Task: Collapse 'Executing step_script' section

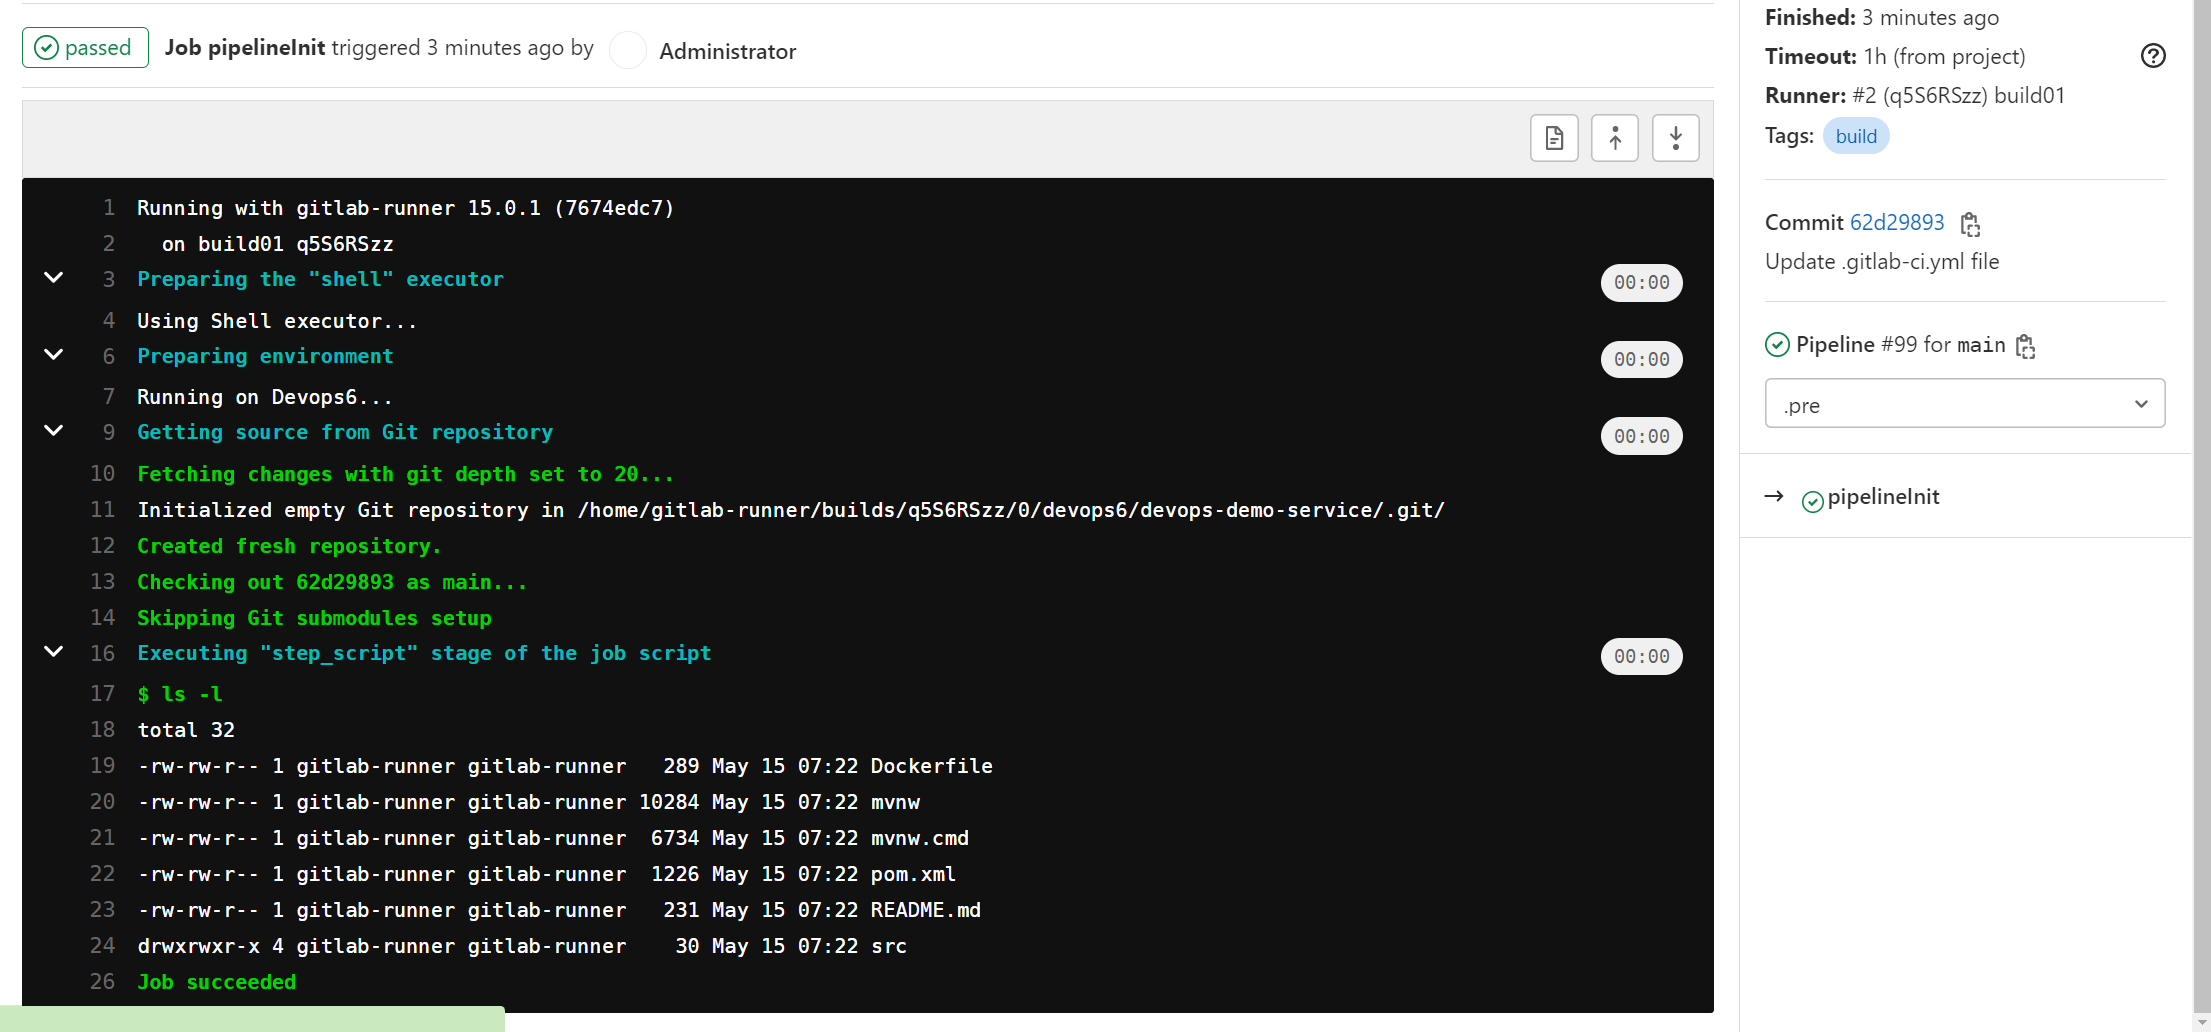Action: coord(54,651)
